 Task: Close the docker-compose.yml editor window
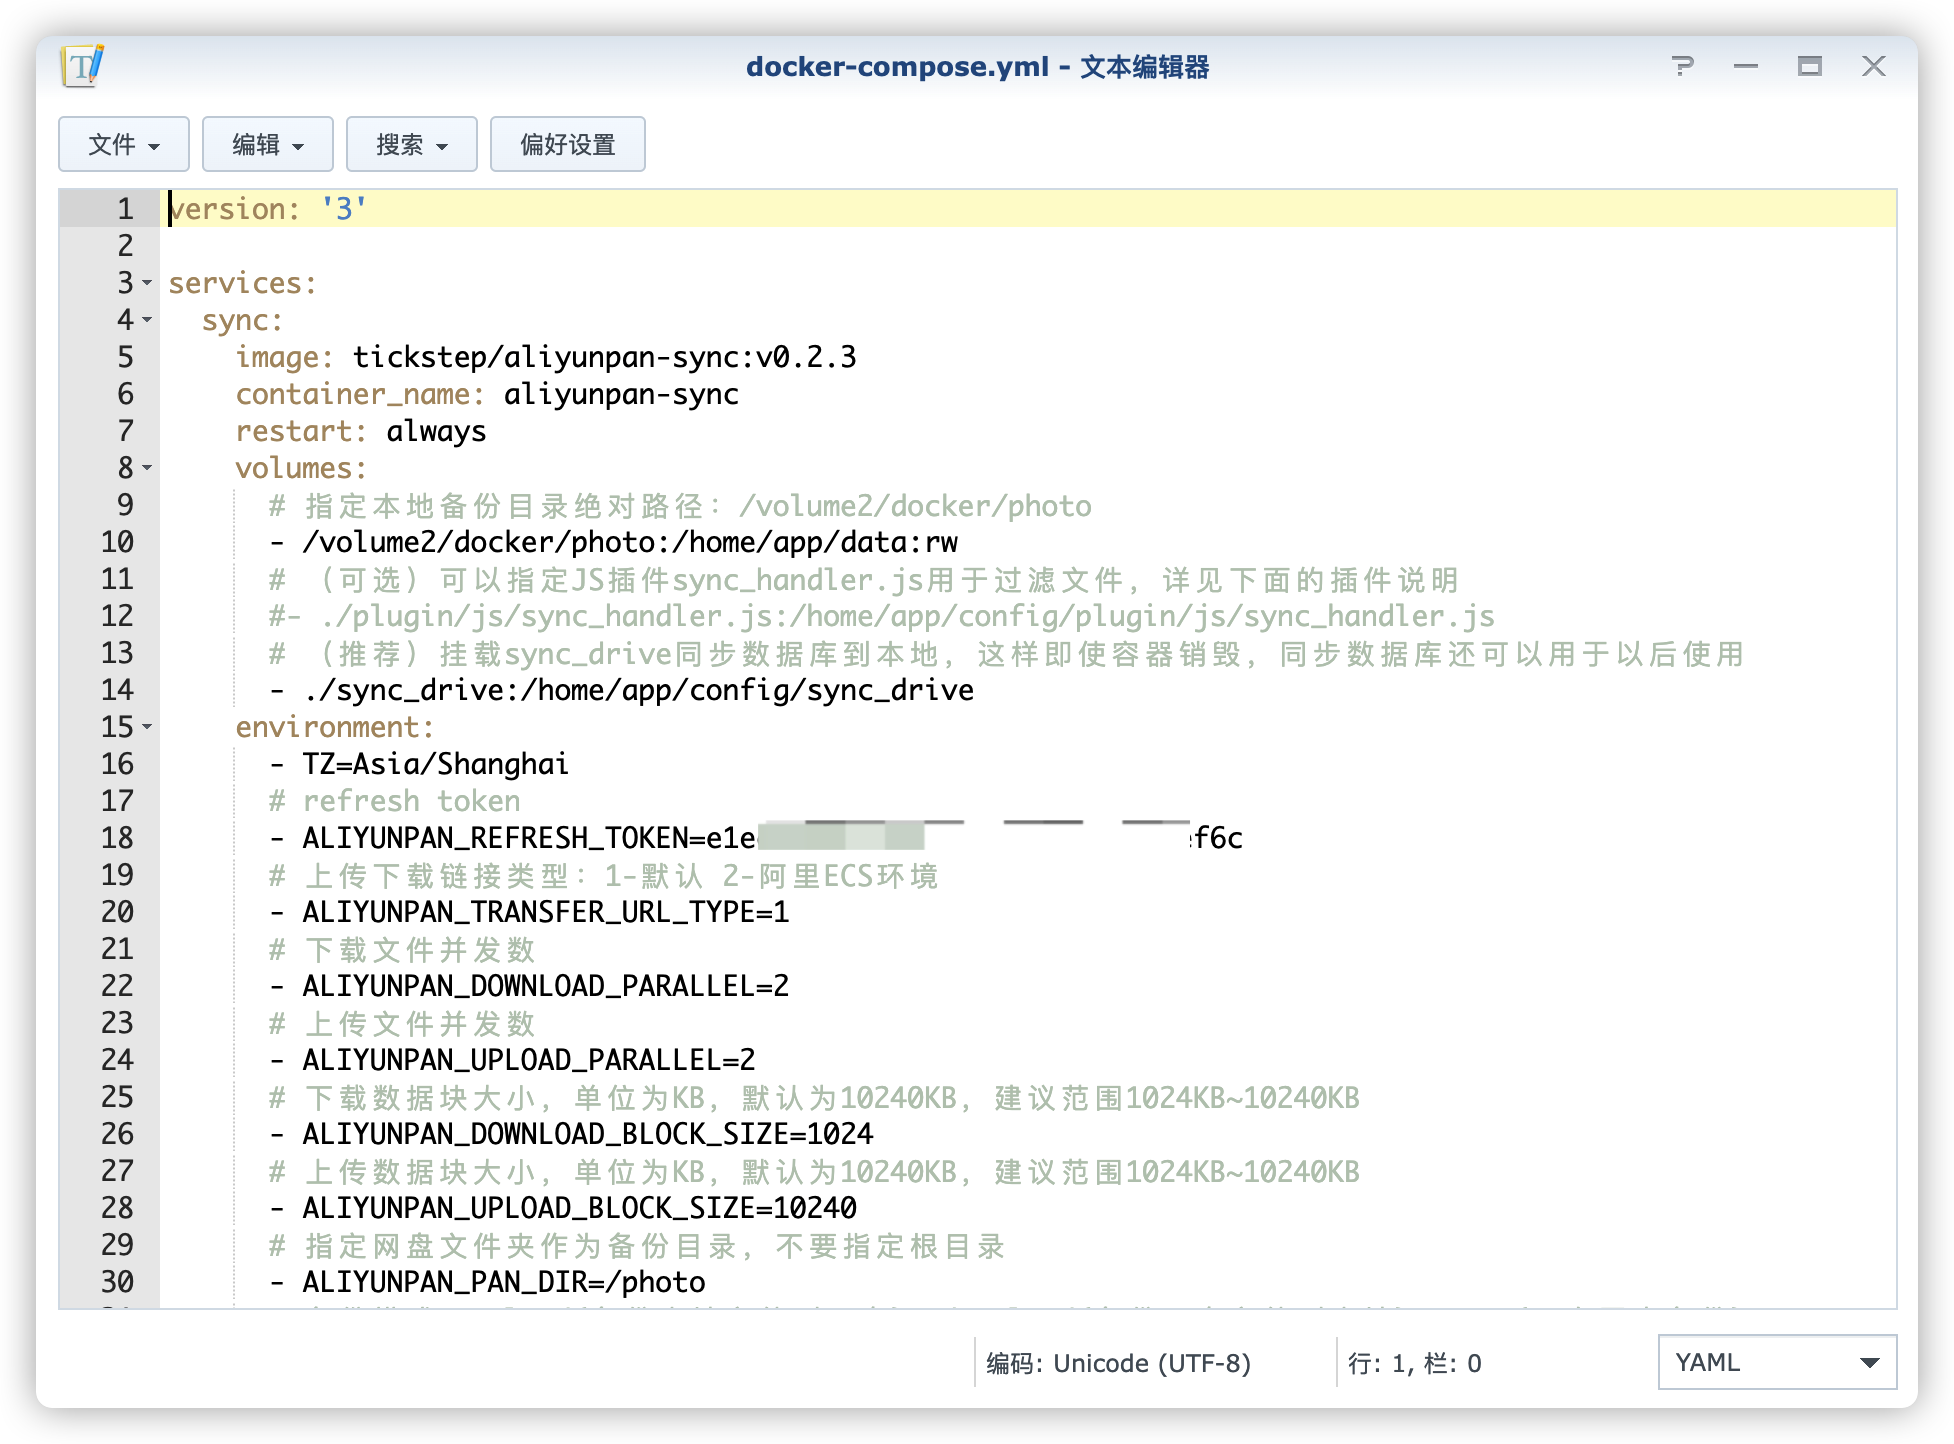(1874, 66)
